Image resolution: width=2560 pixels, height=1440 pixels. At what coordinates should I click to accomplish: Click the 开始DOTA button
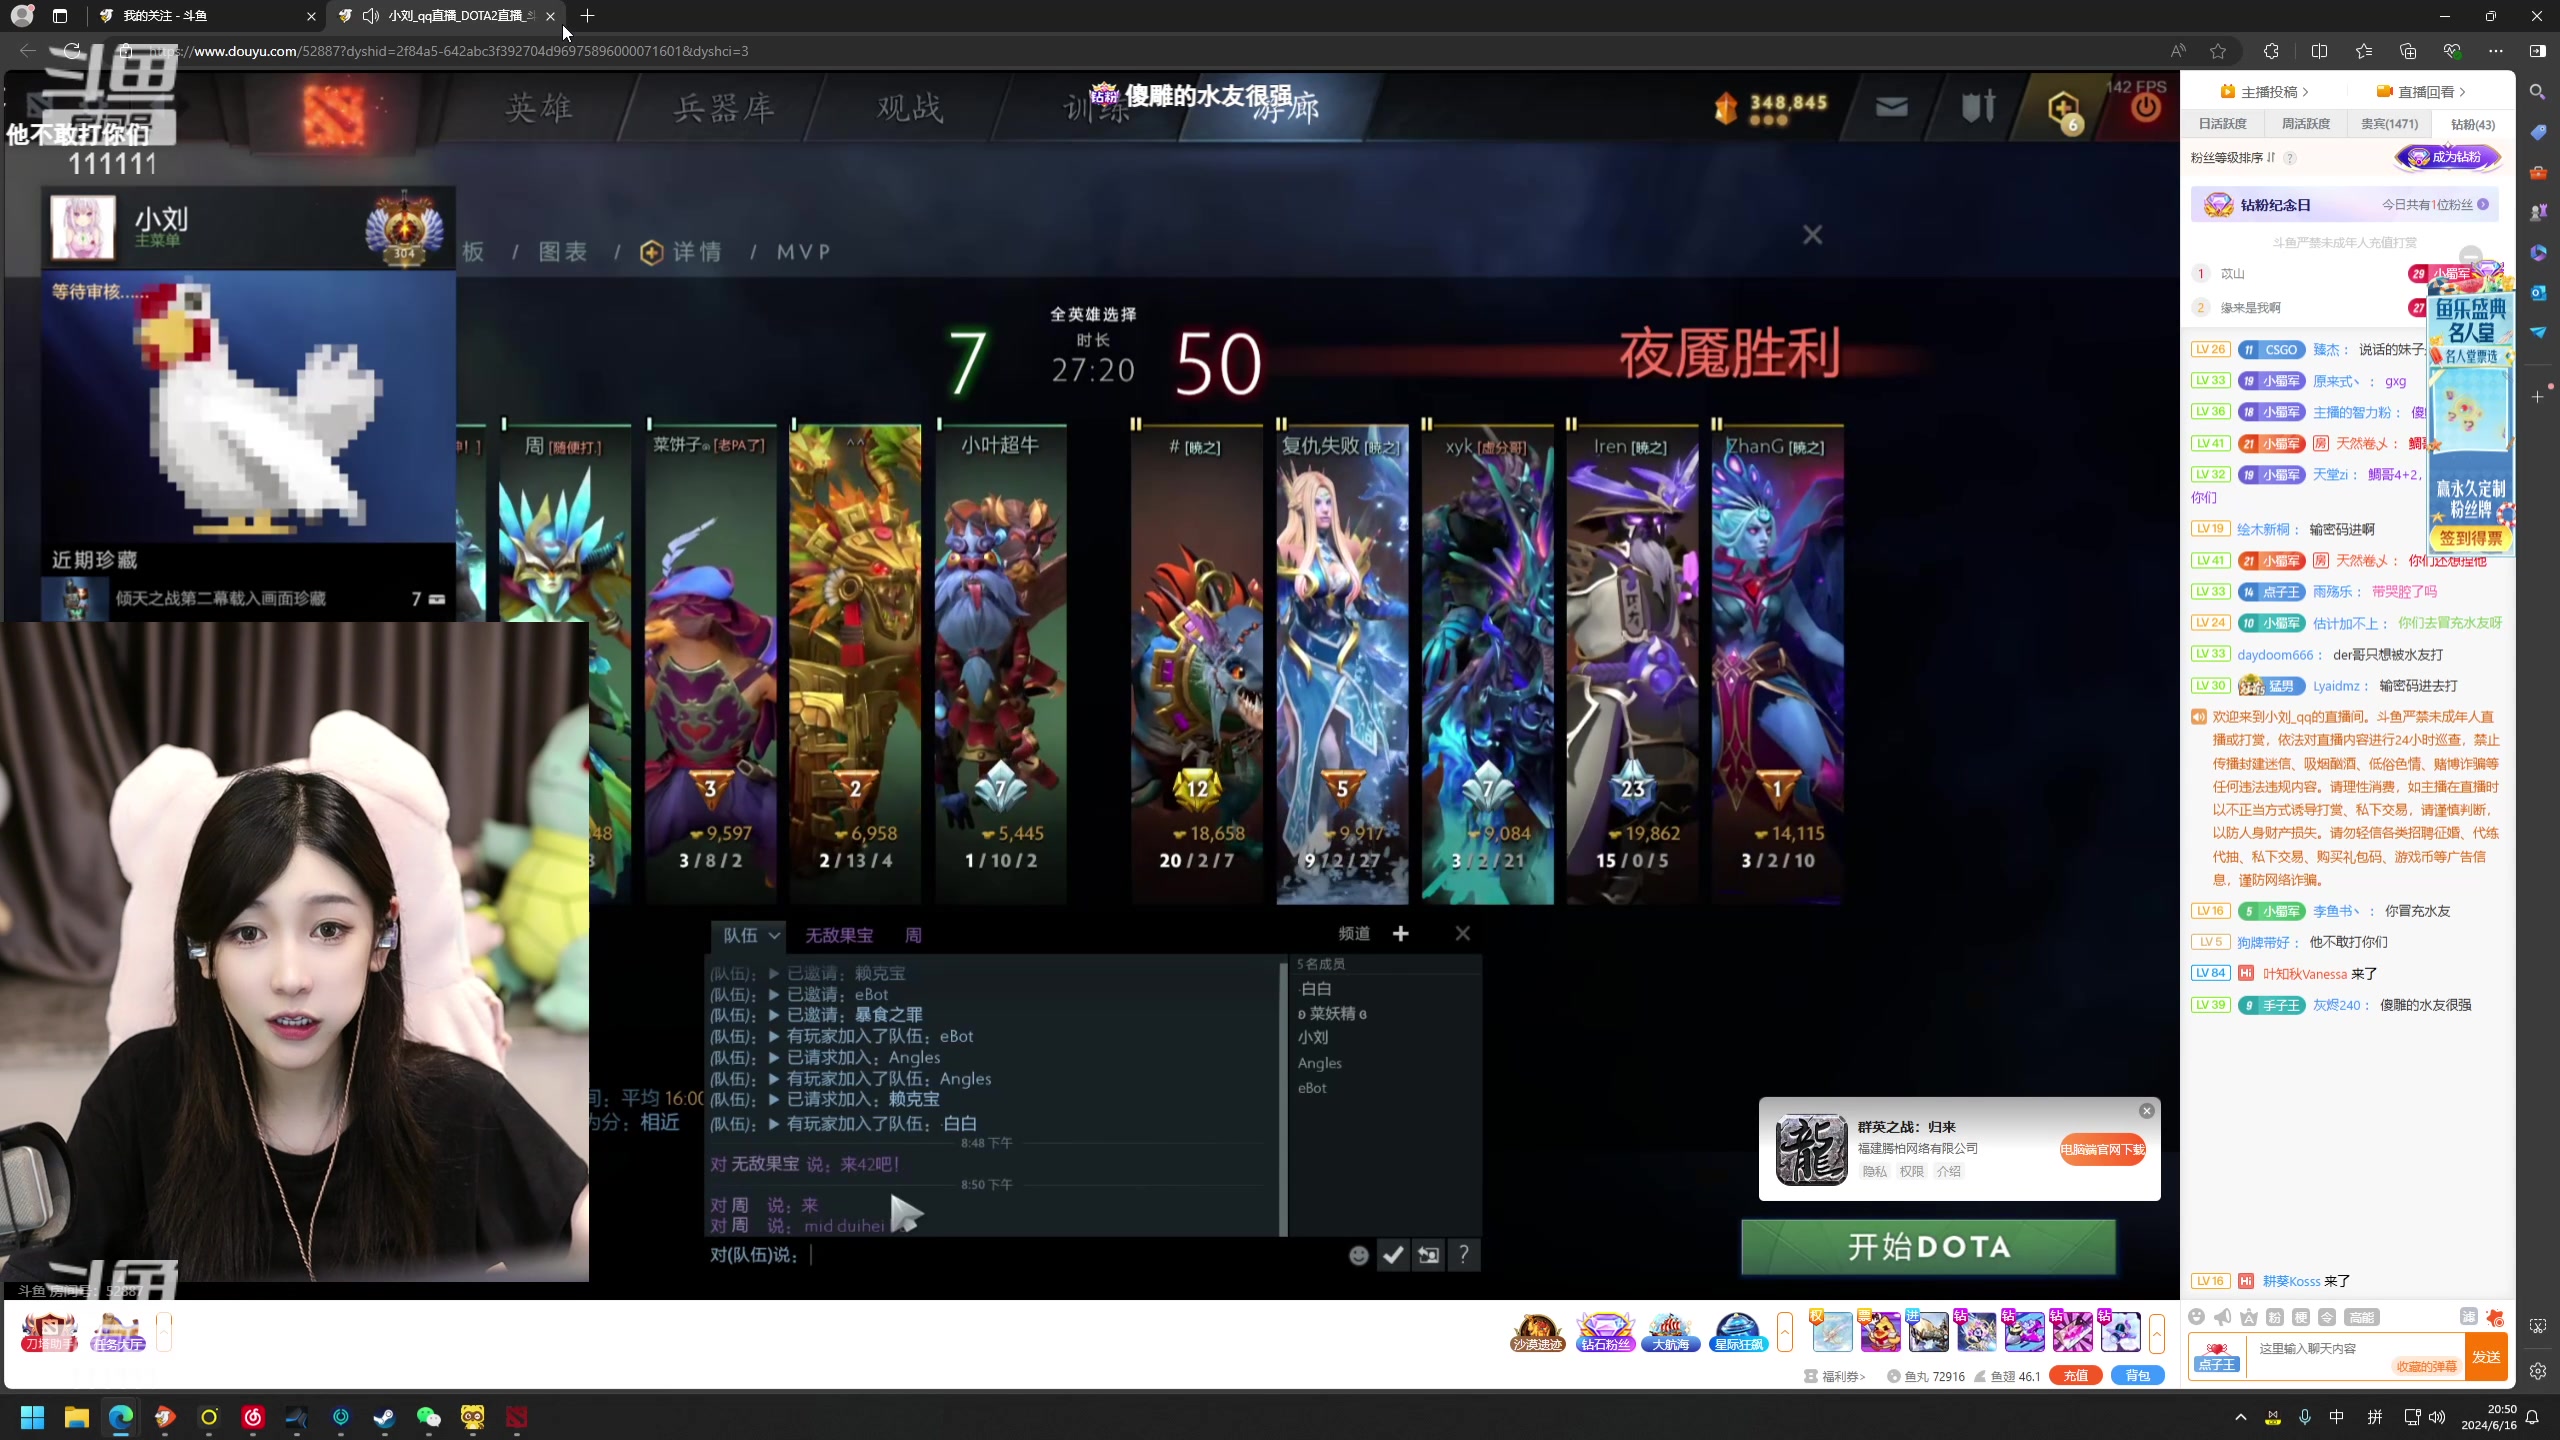click(x=1928, y=1247)
